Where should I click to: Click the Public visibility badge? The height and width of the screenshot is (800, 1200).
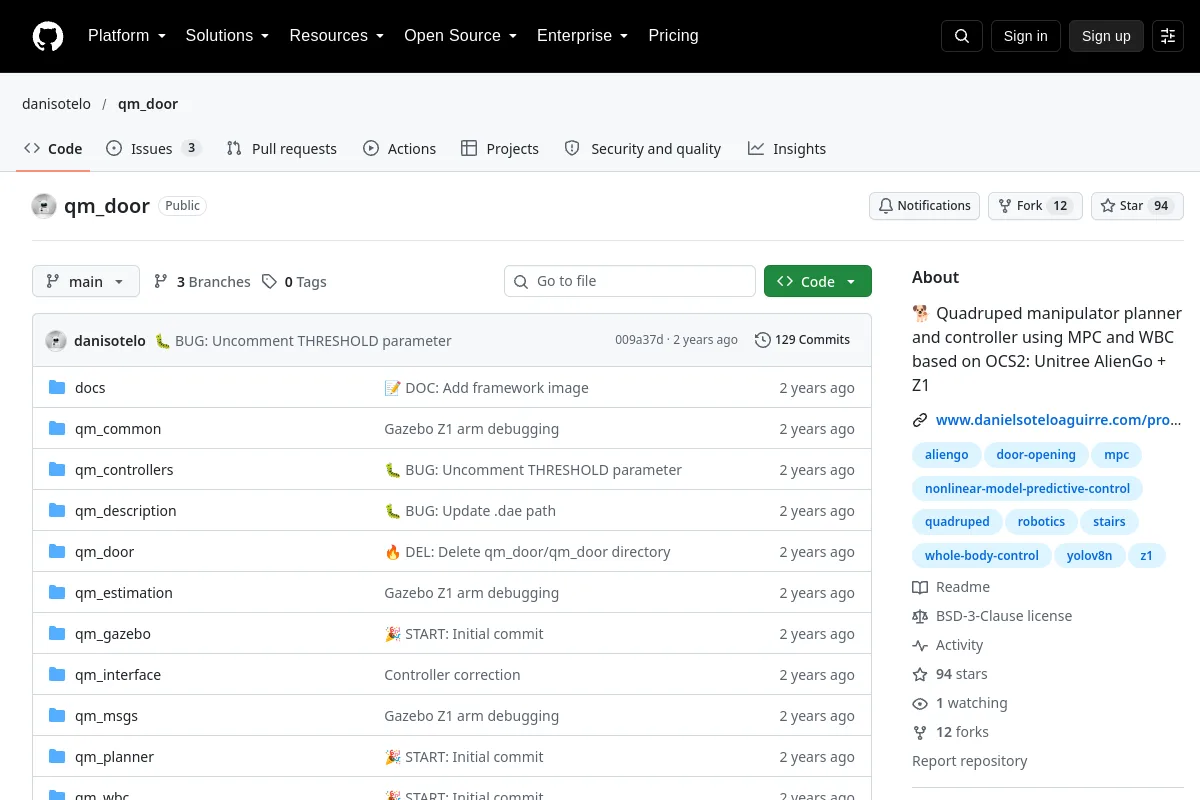point(183,206)
